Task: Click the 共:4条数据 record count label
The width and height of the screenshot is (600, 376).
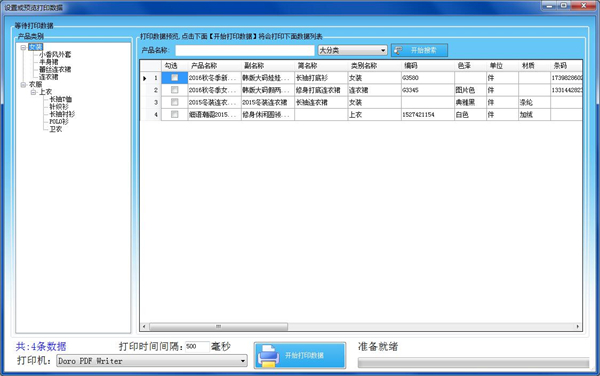Action: pos(41,347)
